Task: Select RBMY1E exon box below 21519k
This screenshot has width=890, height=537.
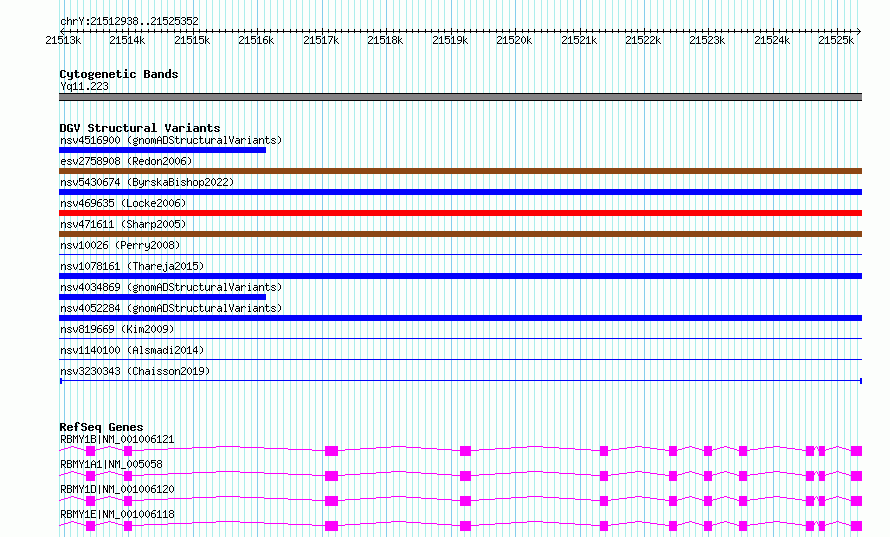Action: [x=465, y=526]
